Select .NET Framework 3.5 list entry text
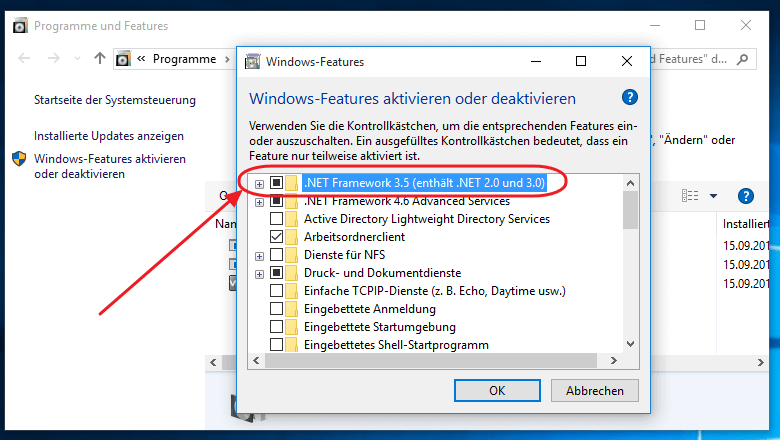This screenshot has width=780, height=440. [x=424, y=182]
